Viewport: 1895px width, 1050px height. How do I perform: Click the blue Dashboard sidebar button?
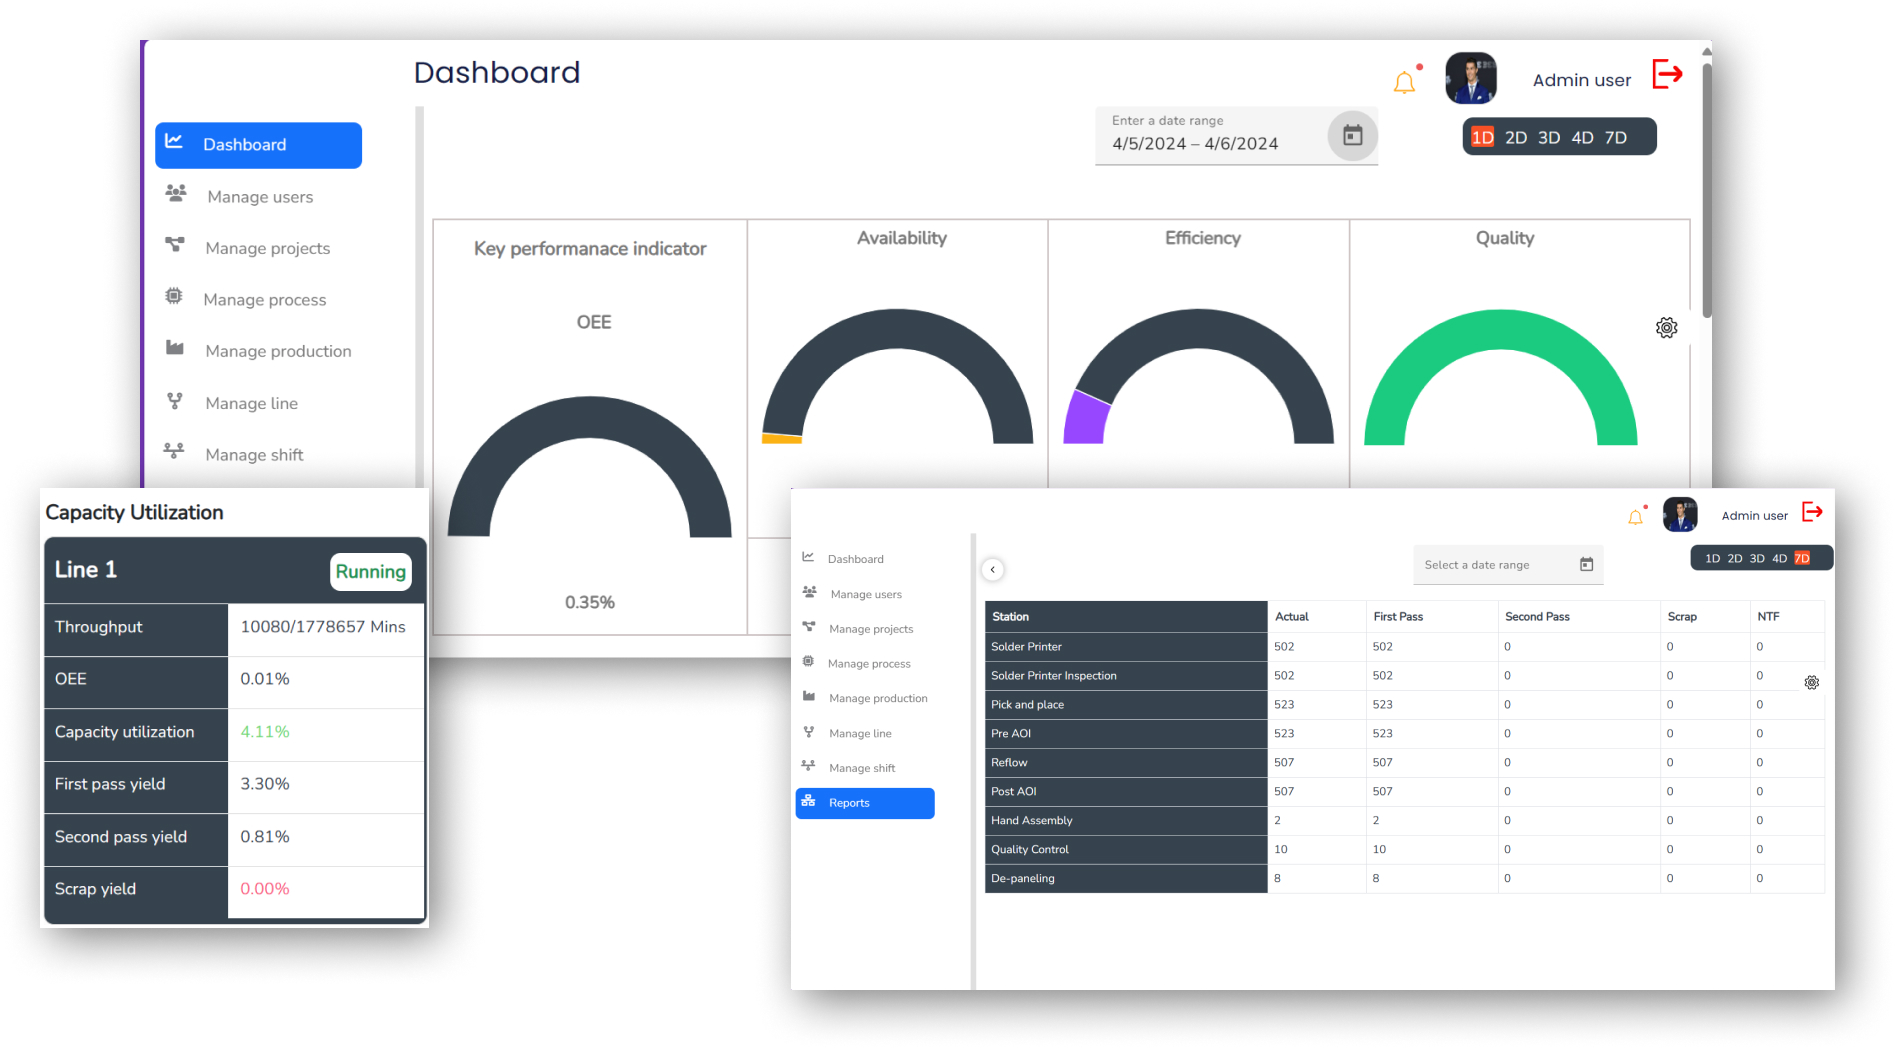[258, 145]
